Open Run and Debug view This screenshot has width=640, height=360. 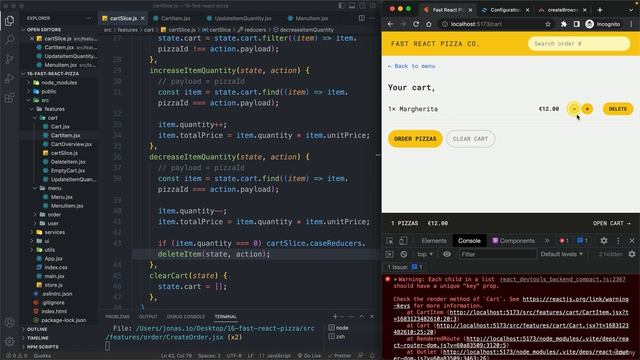(x=9, y=78)
